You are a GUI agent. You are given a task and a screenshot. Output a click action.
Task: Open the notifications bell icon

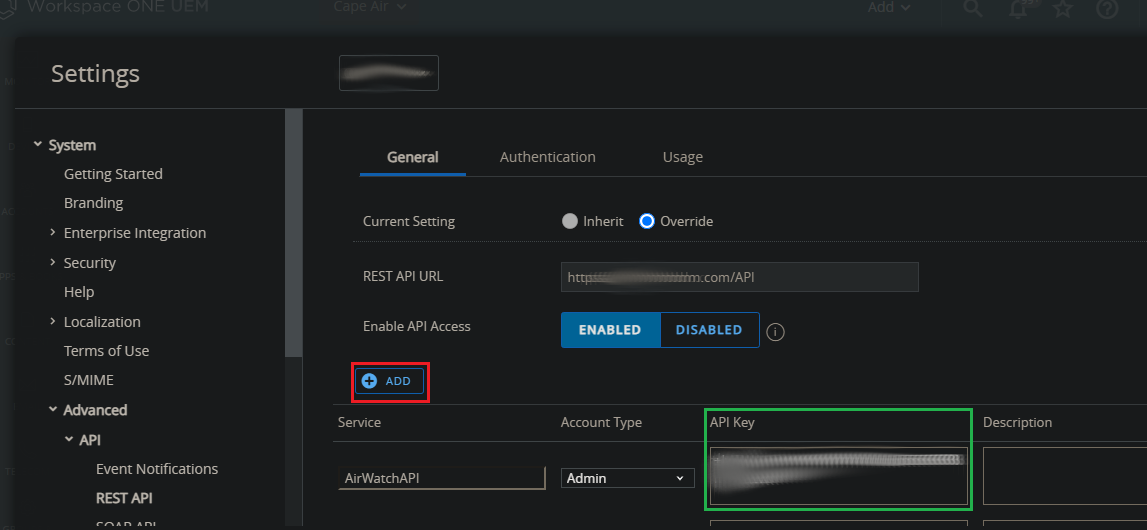(x=1018, y=8)
